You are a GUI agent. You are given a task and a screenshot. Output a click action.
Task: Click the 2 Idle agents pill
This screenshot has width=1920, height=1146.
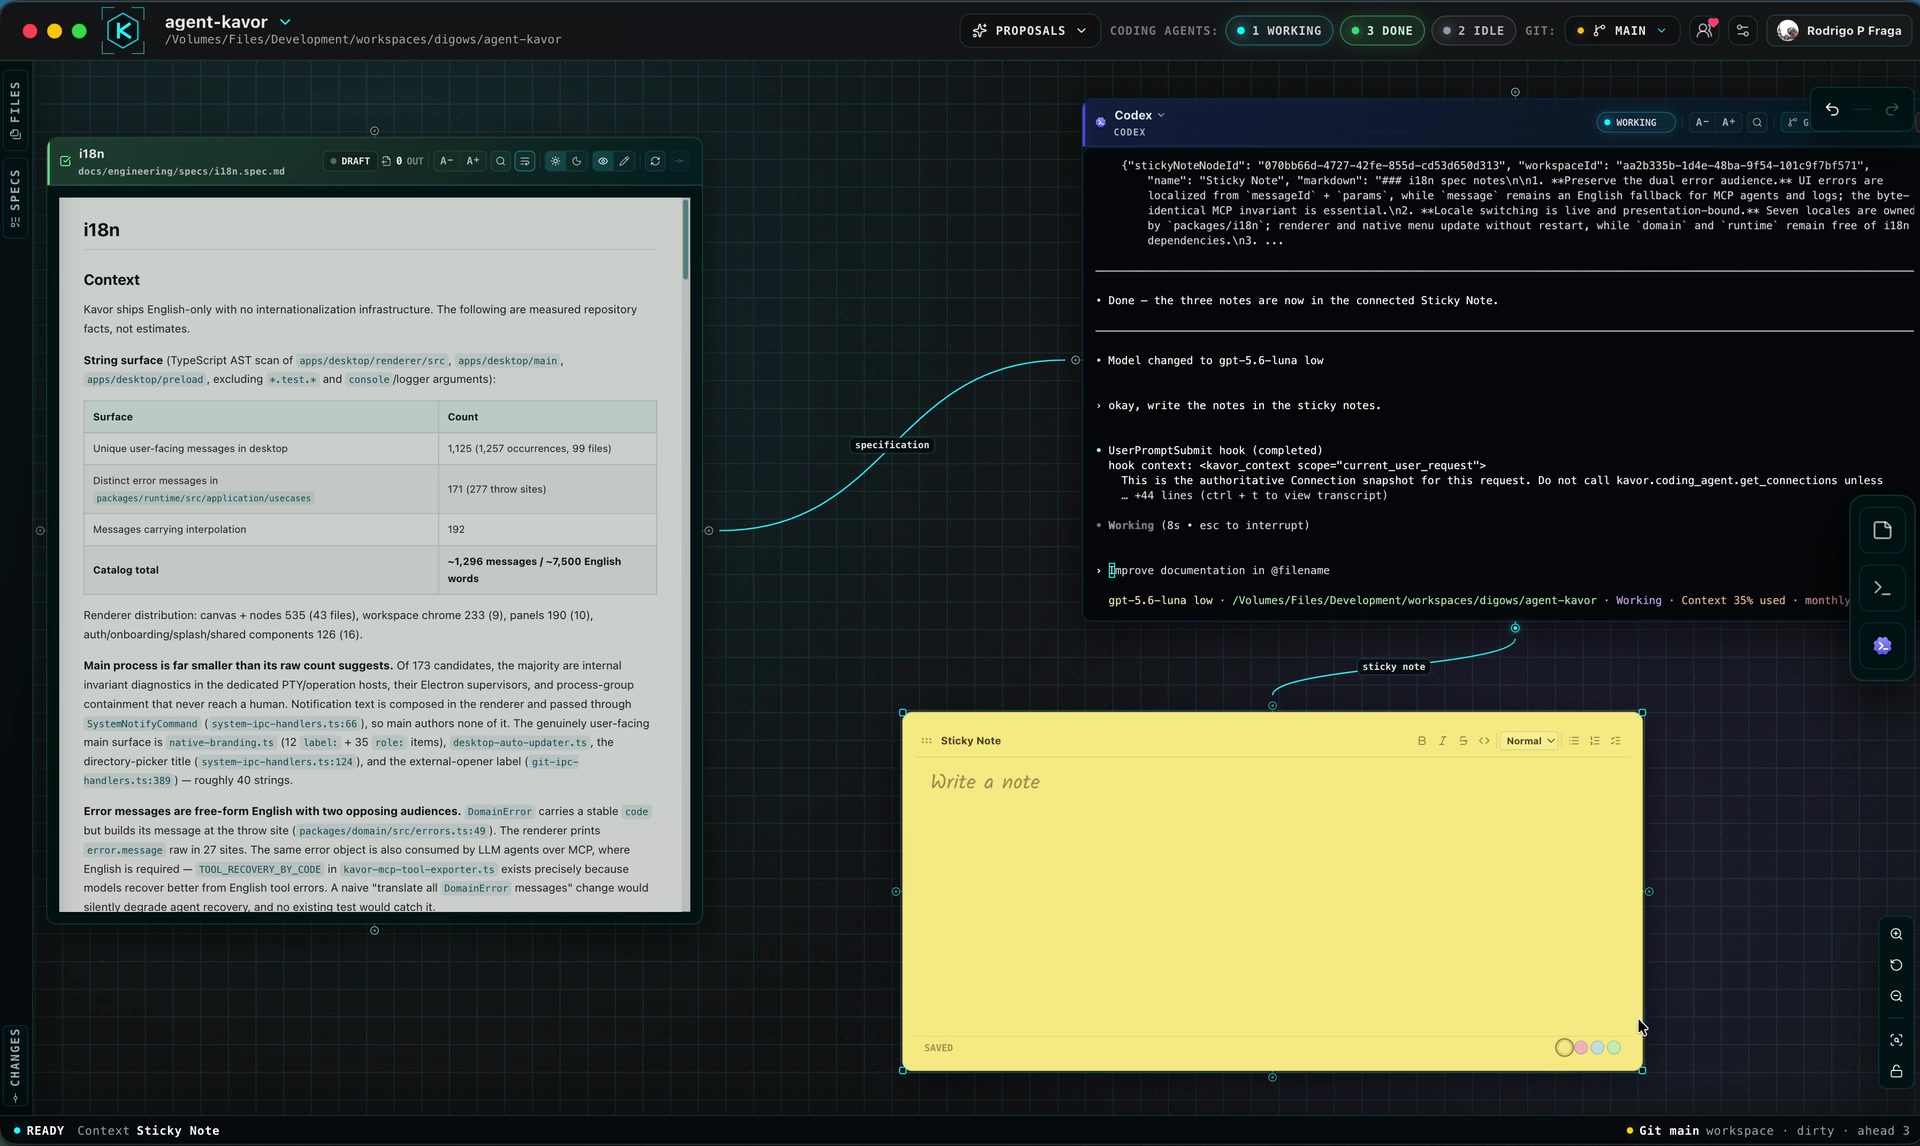click(x=1473, y=31)
